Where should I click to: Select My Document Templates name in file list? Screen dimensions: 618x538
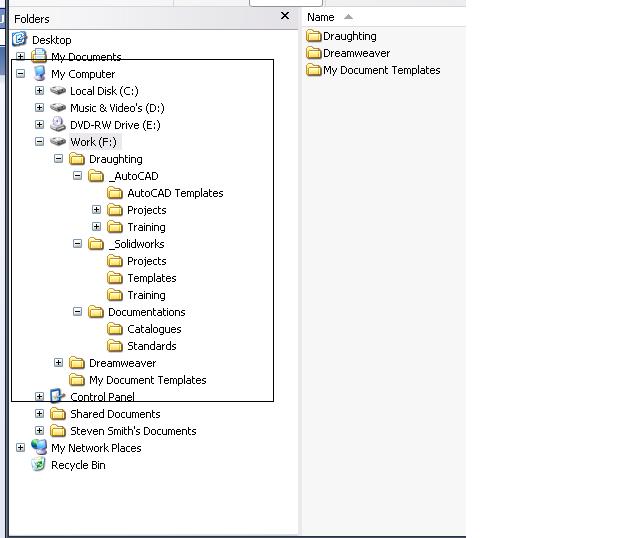point(382,70)
